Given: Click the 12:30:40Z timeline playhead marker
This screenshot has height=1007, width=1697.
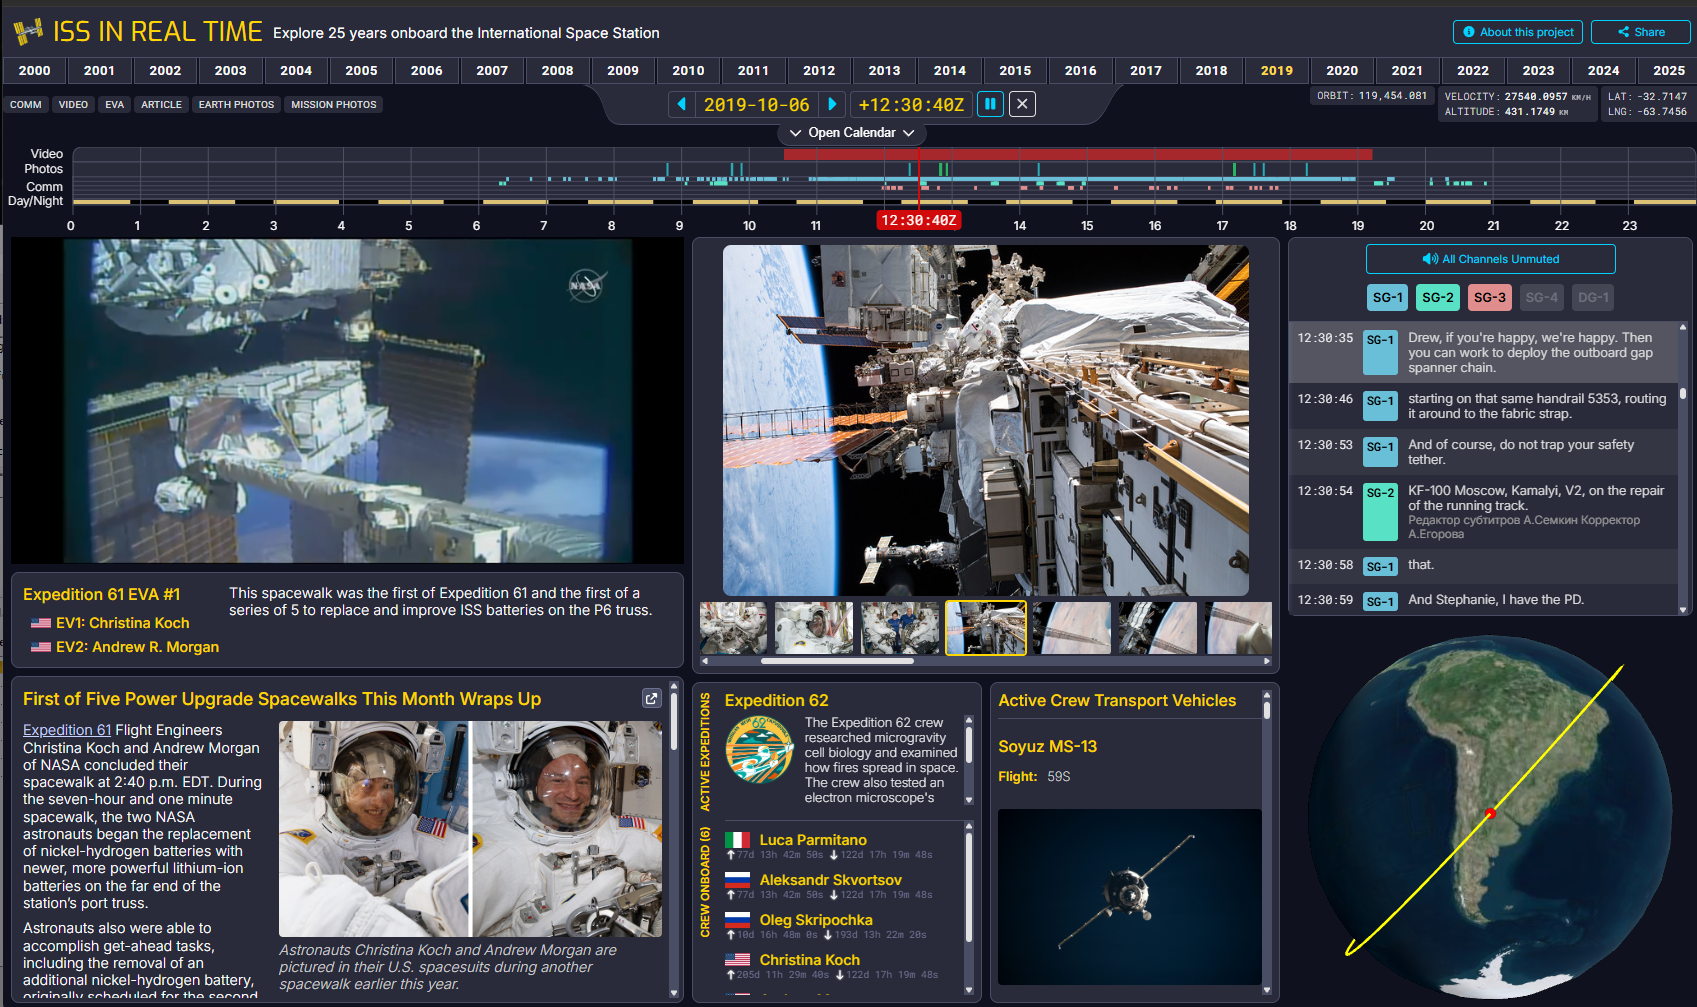Looking at the screenshot, I should click(x=919, y=220).
